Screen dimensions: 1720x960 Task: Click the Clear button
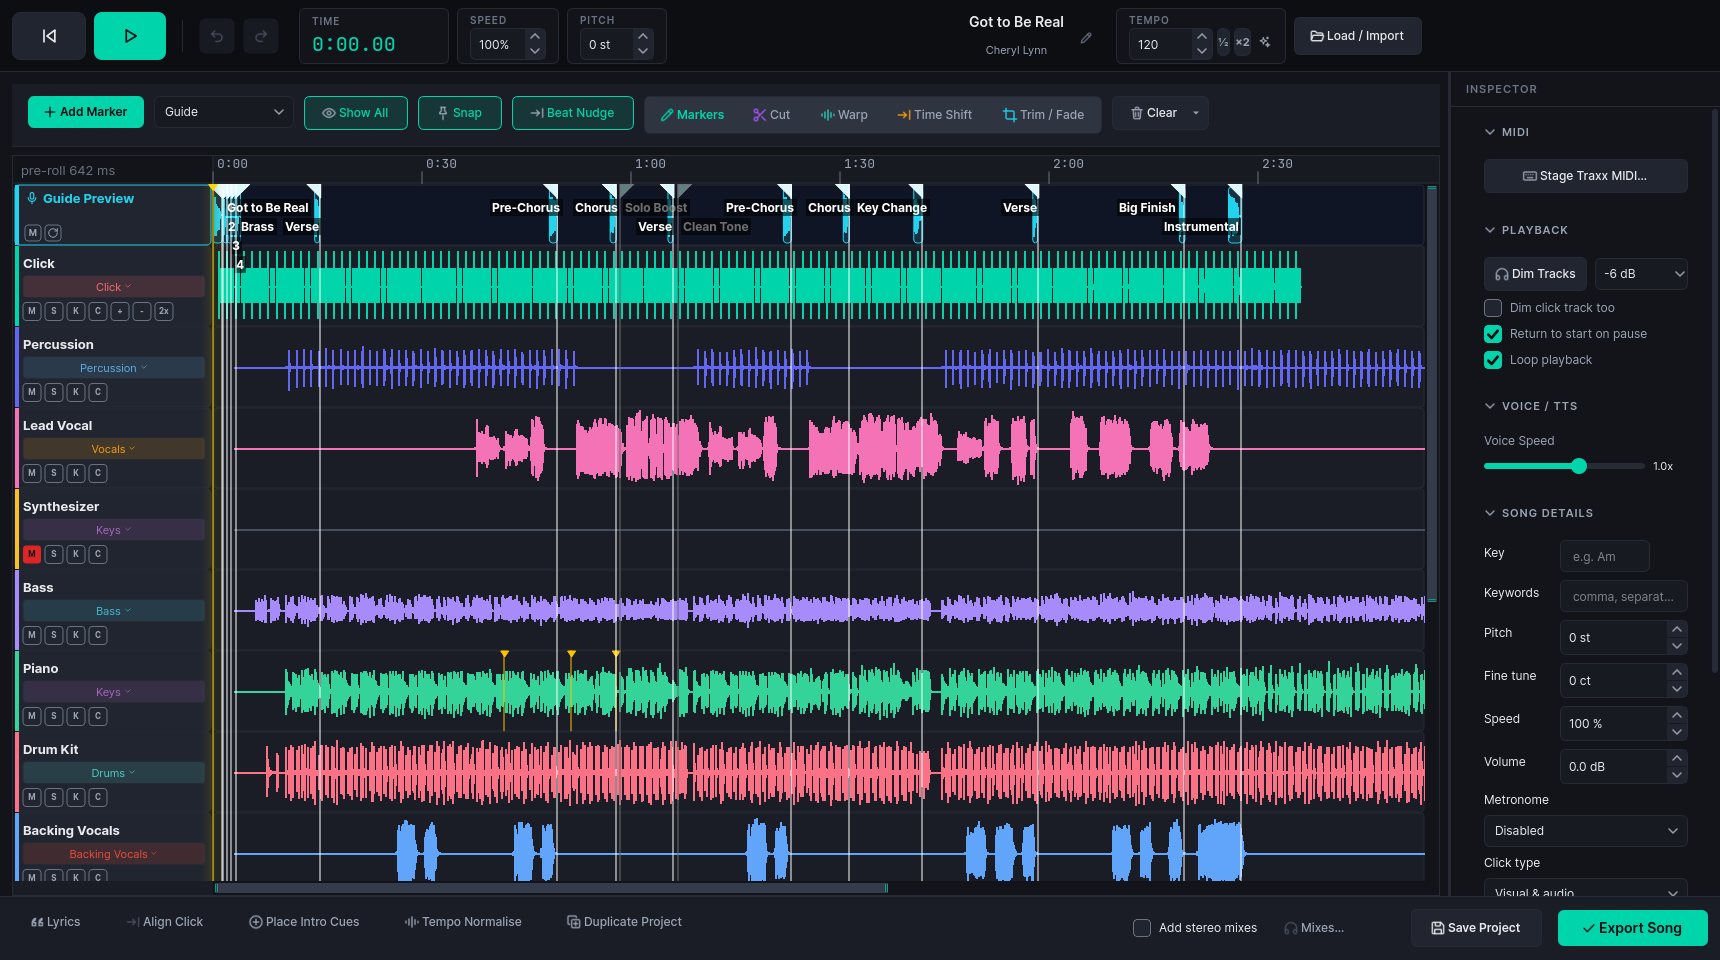tap(1153, 113)
